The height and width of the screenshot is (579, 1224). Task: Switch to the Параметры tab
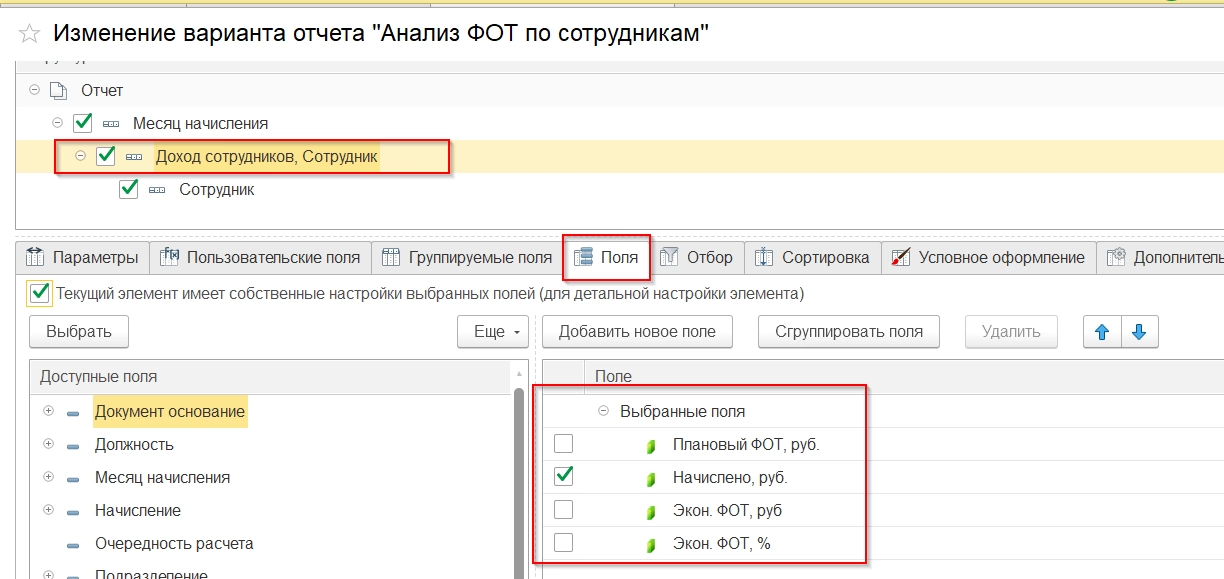(83, 257)
